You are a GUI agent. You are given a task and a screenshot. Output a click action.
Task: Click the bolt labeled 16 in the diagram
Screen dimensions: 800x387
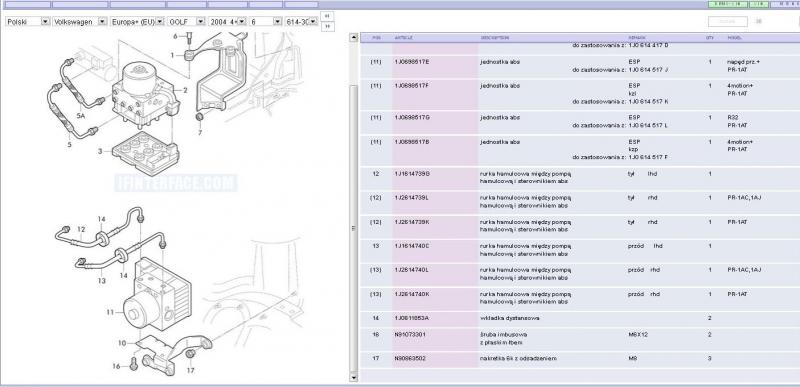click(x=134, y=364)
